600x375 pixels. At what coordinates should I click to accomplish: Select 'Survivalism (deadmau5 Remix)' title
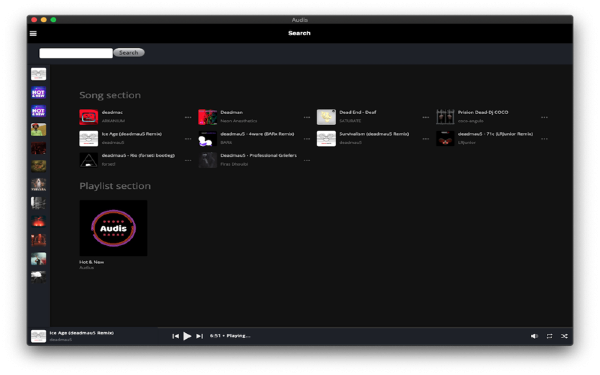374,134
